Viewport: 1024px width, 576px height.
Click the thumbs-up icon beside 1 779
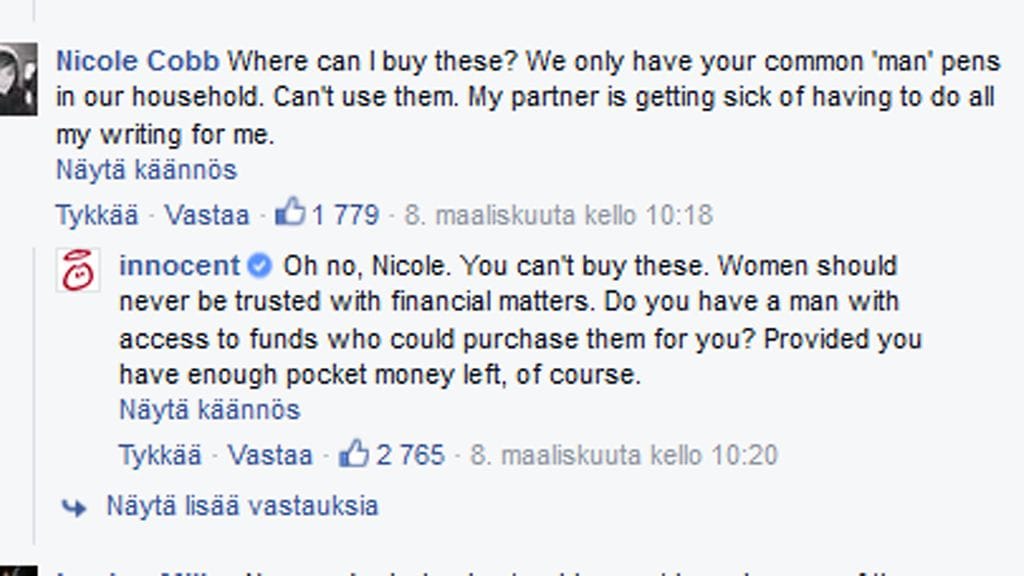(290, 213)
